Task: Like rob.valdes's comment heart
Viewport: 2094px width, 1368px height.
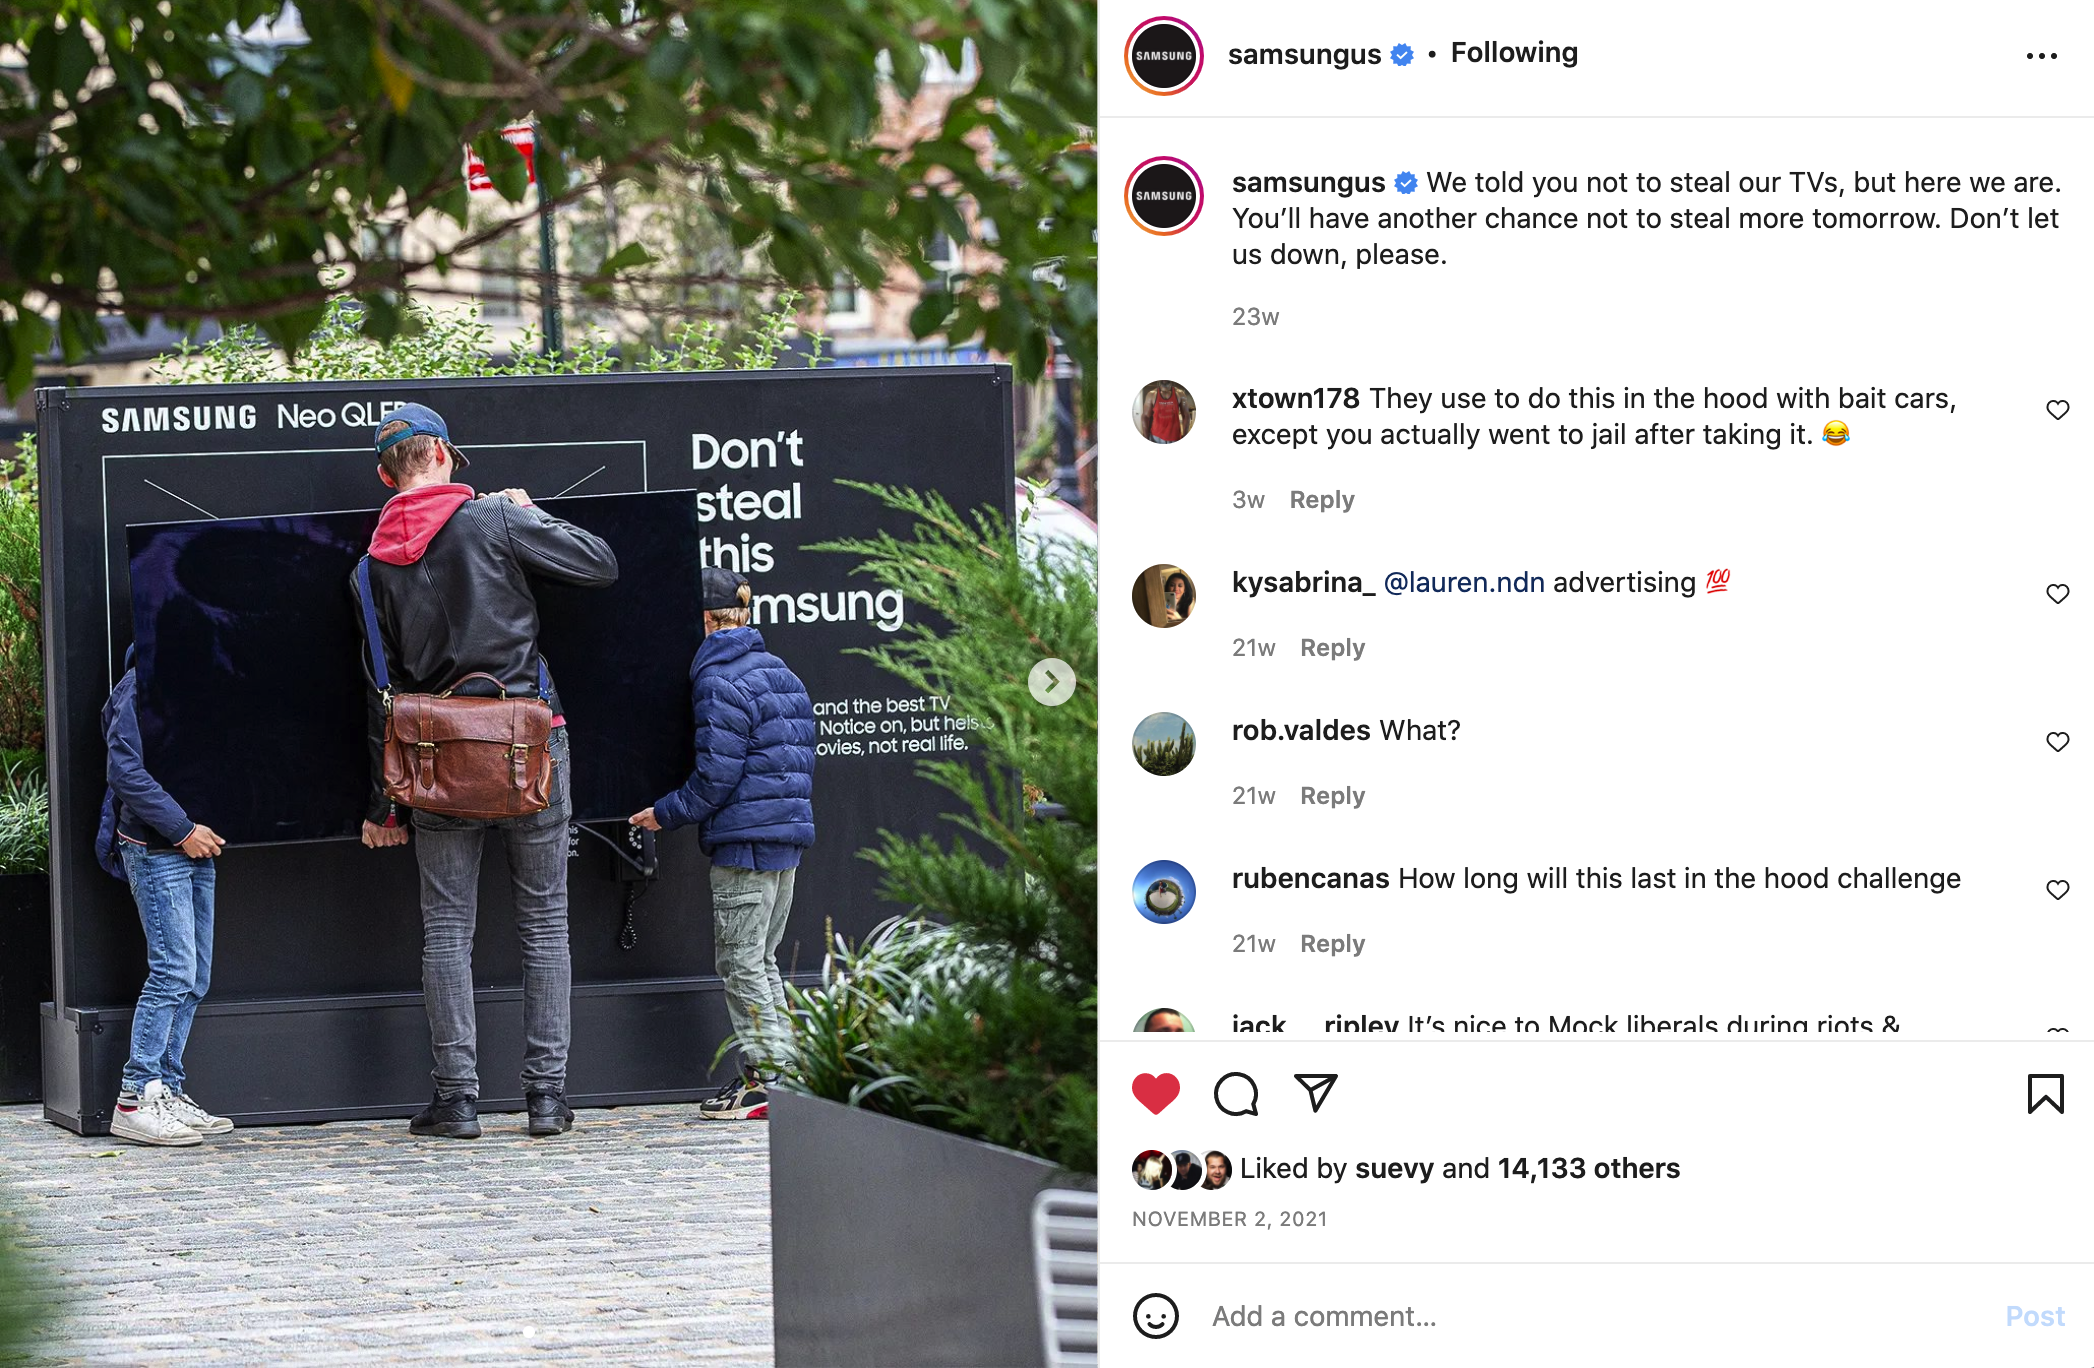Action: 2057,742
